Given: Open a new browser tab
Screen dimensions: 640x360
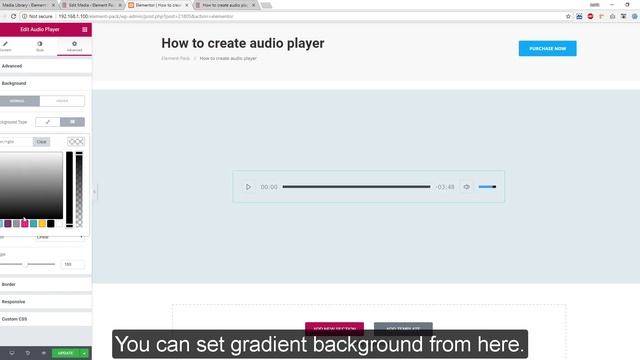Looking at the screenshot, I should pos(266,5).
